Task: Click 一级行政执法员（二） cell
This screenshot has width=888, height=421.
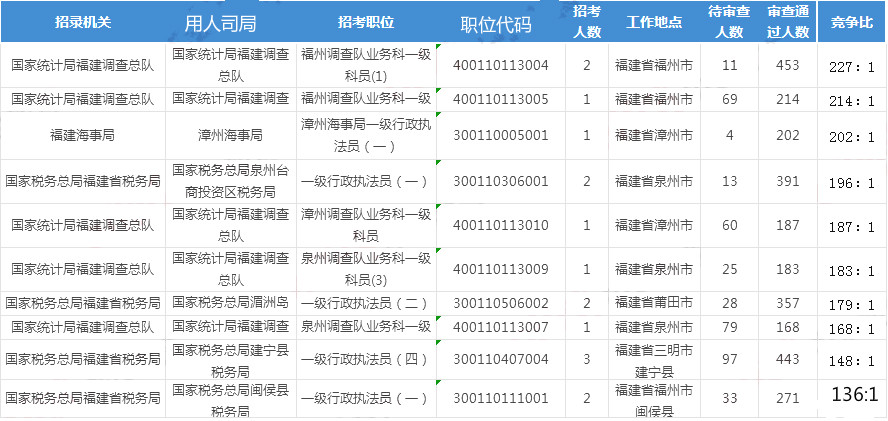Action: coord(366,303)
